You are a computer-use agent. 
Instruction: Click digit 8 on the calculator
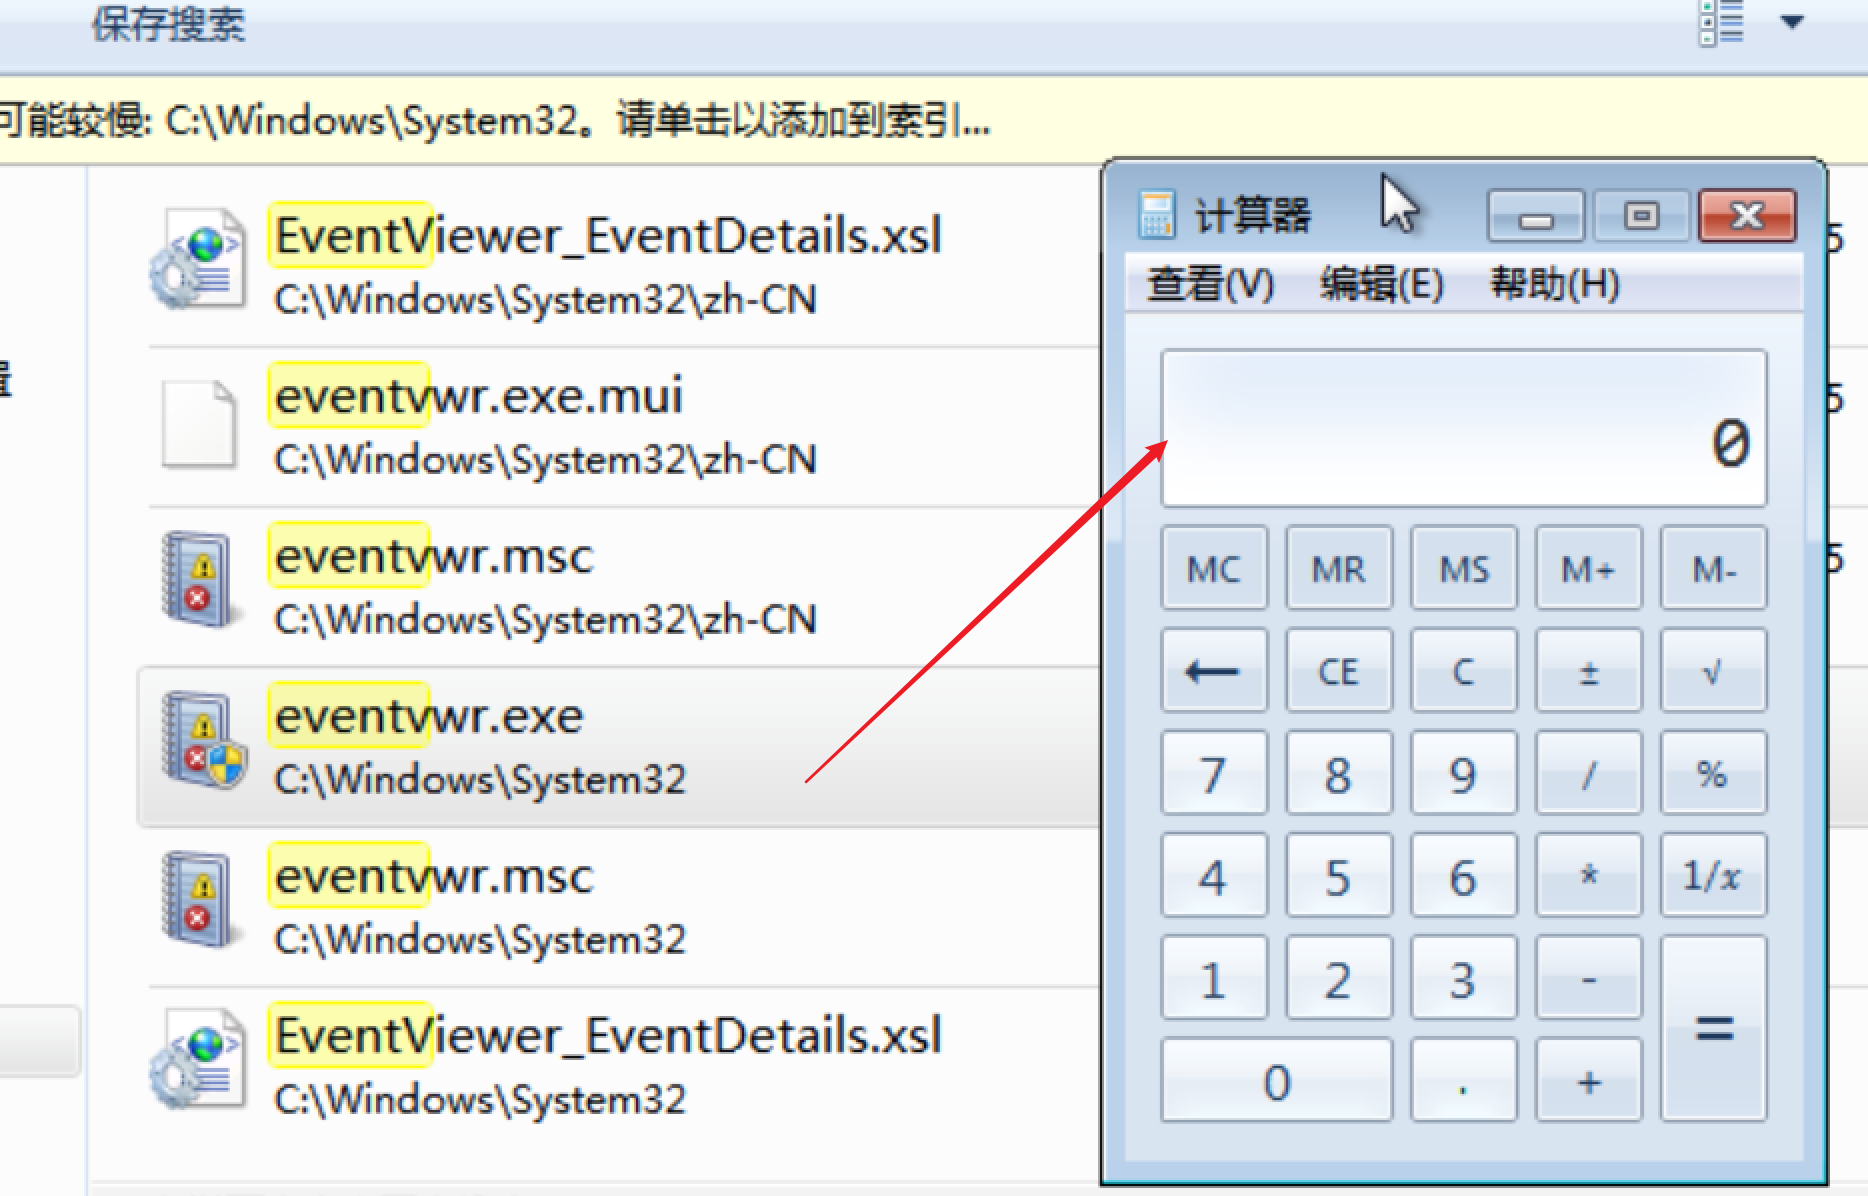tap(1339, 773)
